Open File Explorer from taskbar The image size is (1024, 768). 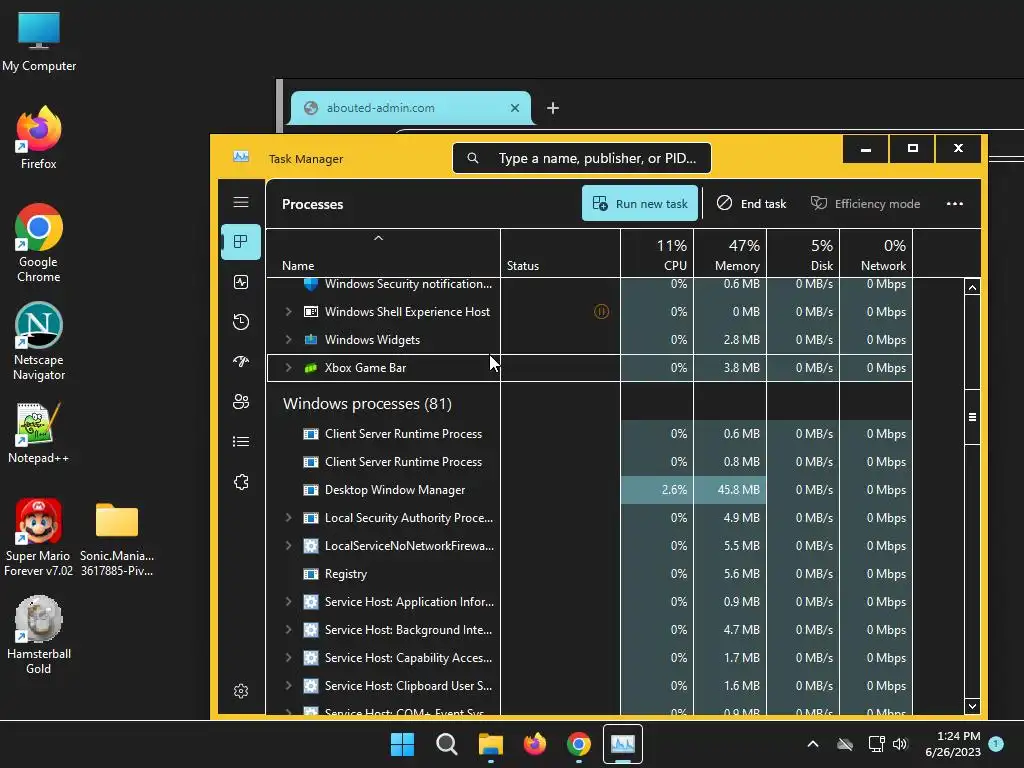click(490, 744)
